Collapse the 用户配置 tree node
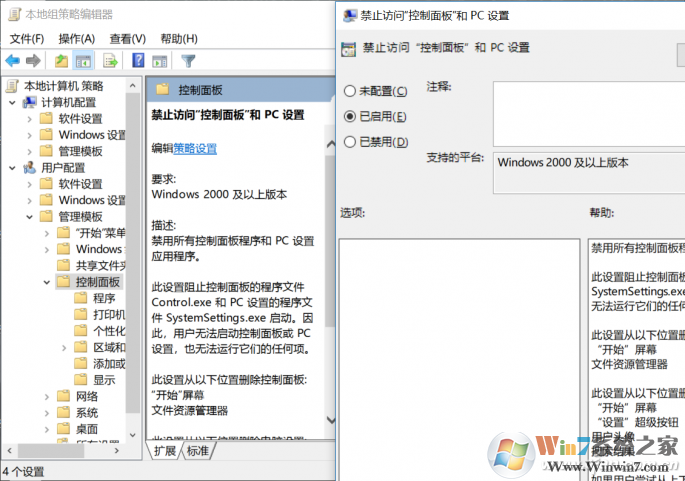The image size is (685, 481). click(12, 168)
